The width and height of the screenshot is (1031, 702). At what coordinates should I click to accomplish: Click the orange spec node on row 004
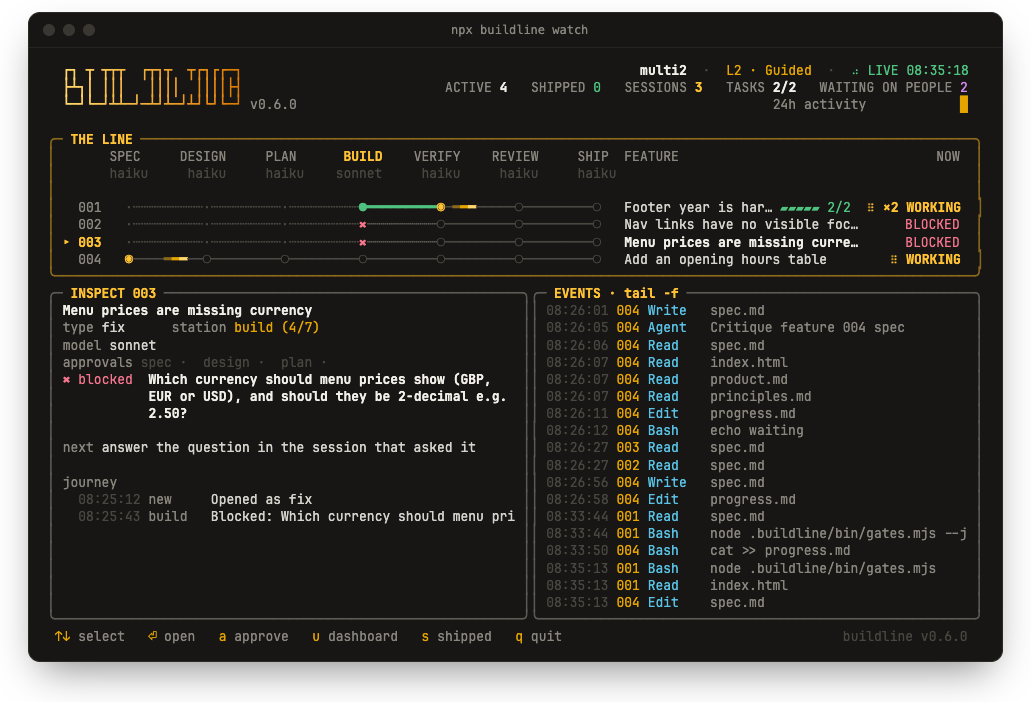tap(129, 259)
